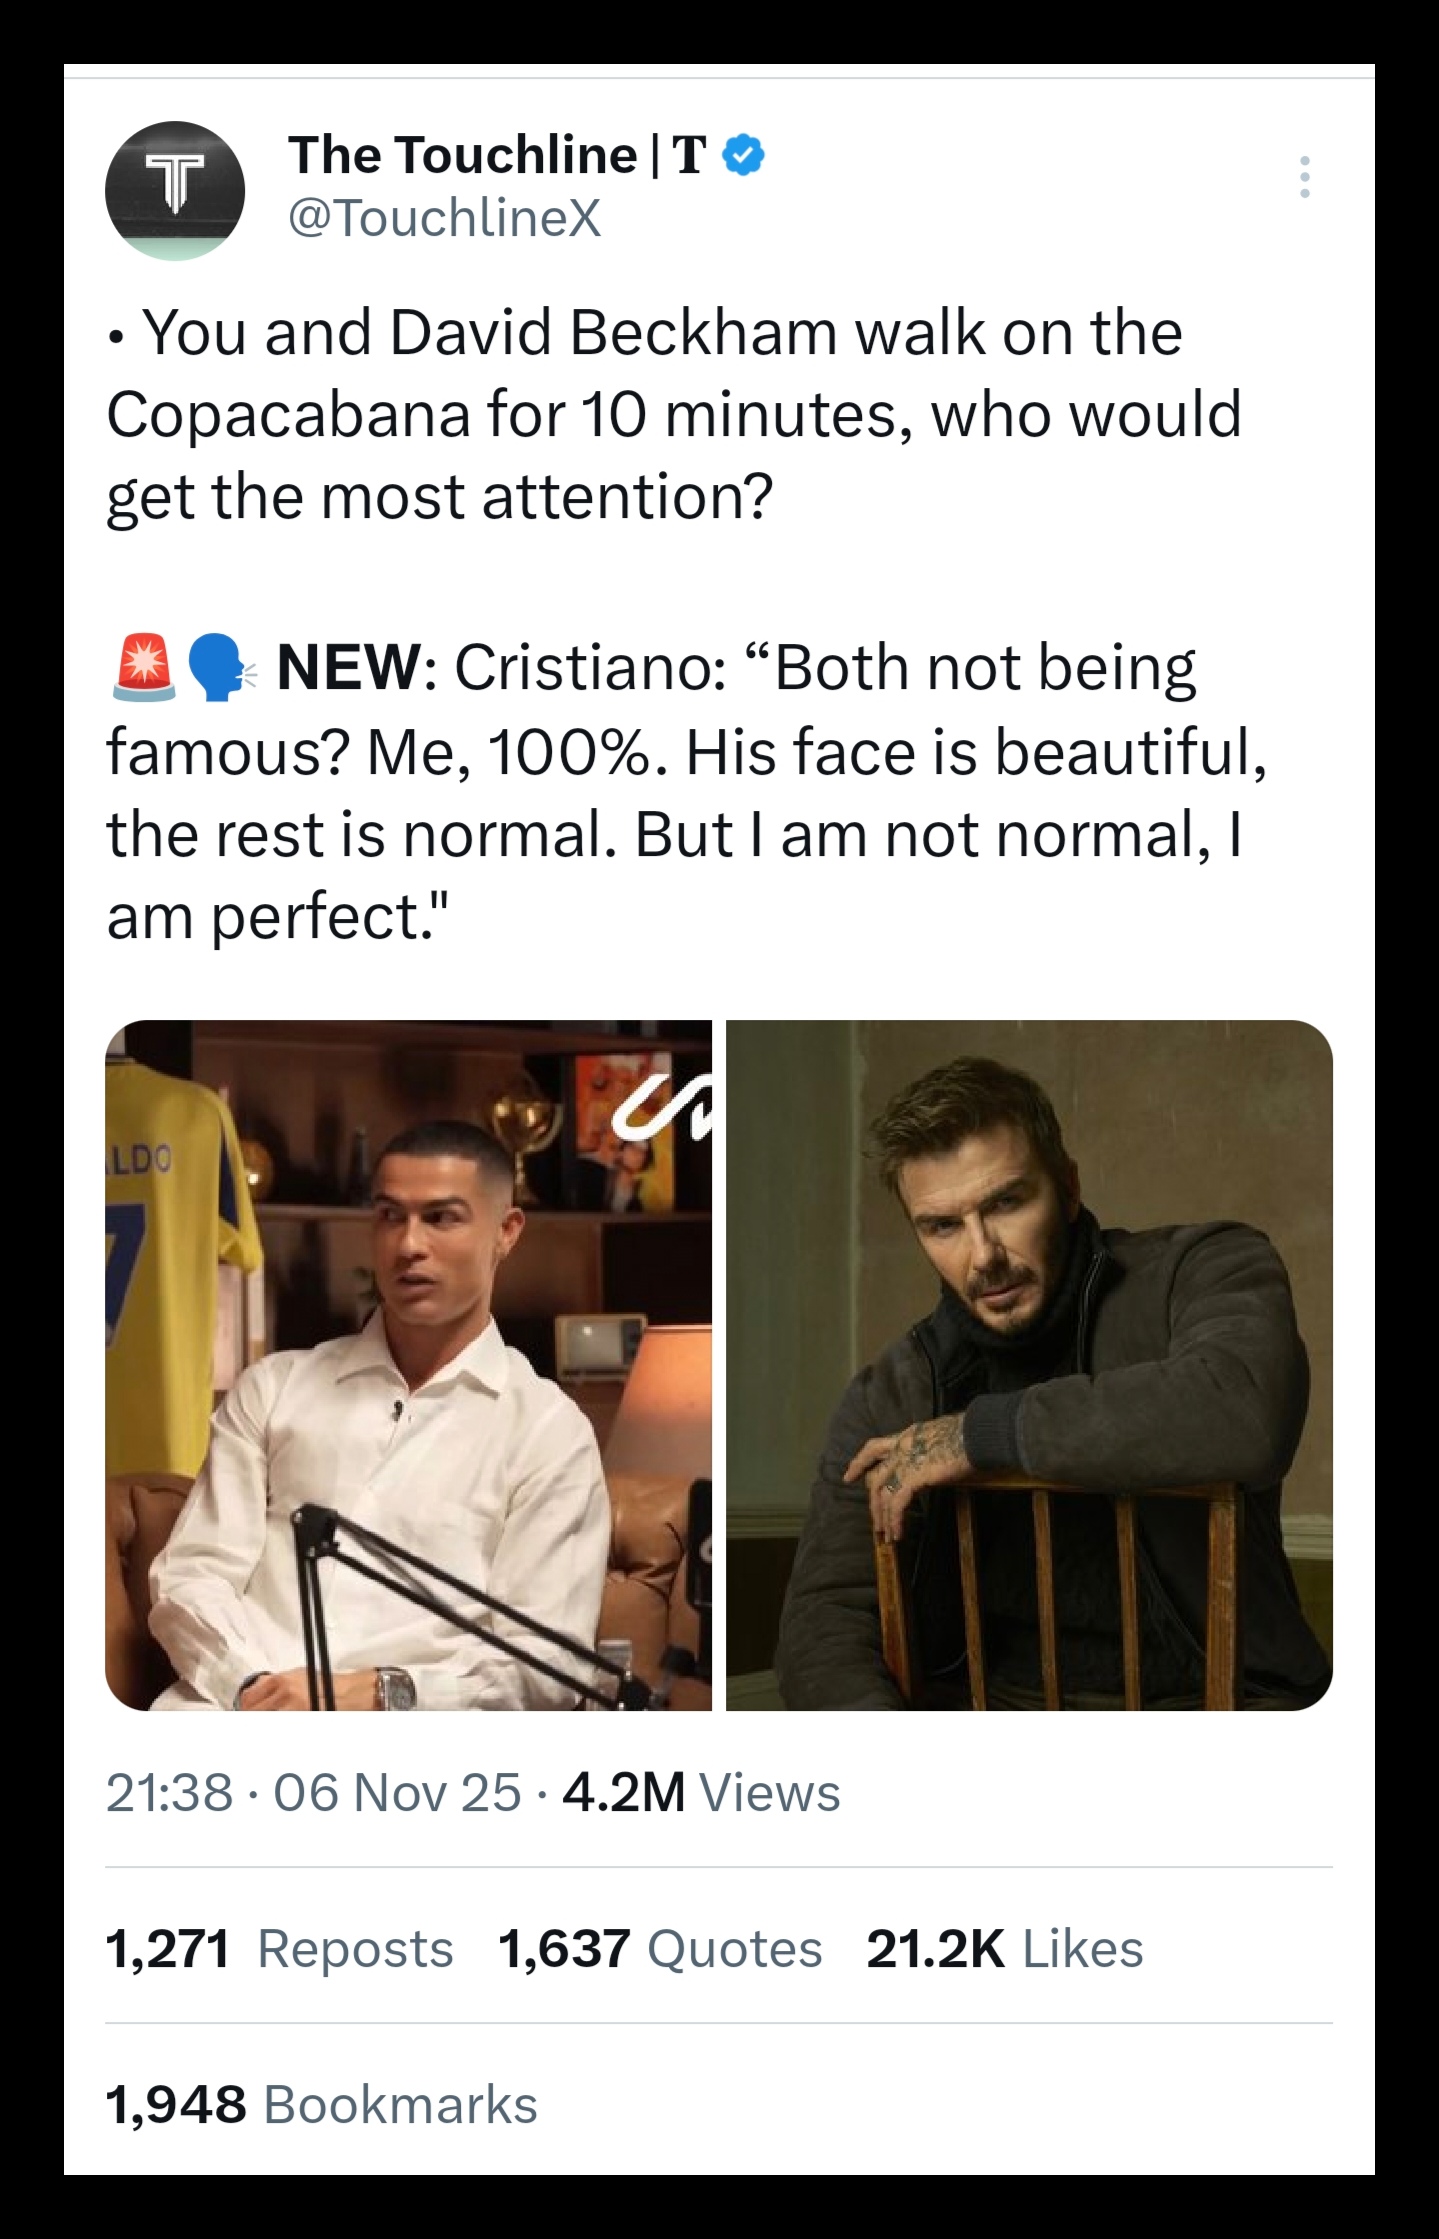Image resolution: width=1439 pixels, height=2239 pixels.
Task: Show the 21.2K Likes list
Action: [1004, 1949]
